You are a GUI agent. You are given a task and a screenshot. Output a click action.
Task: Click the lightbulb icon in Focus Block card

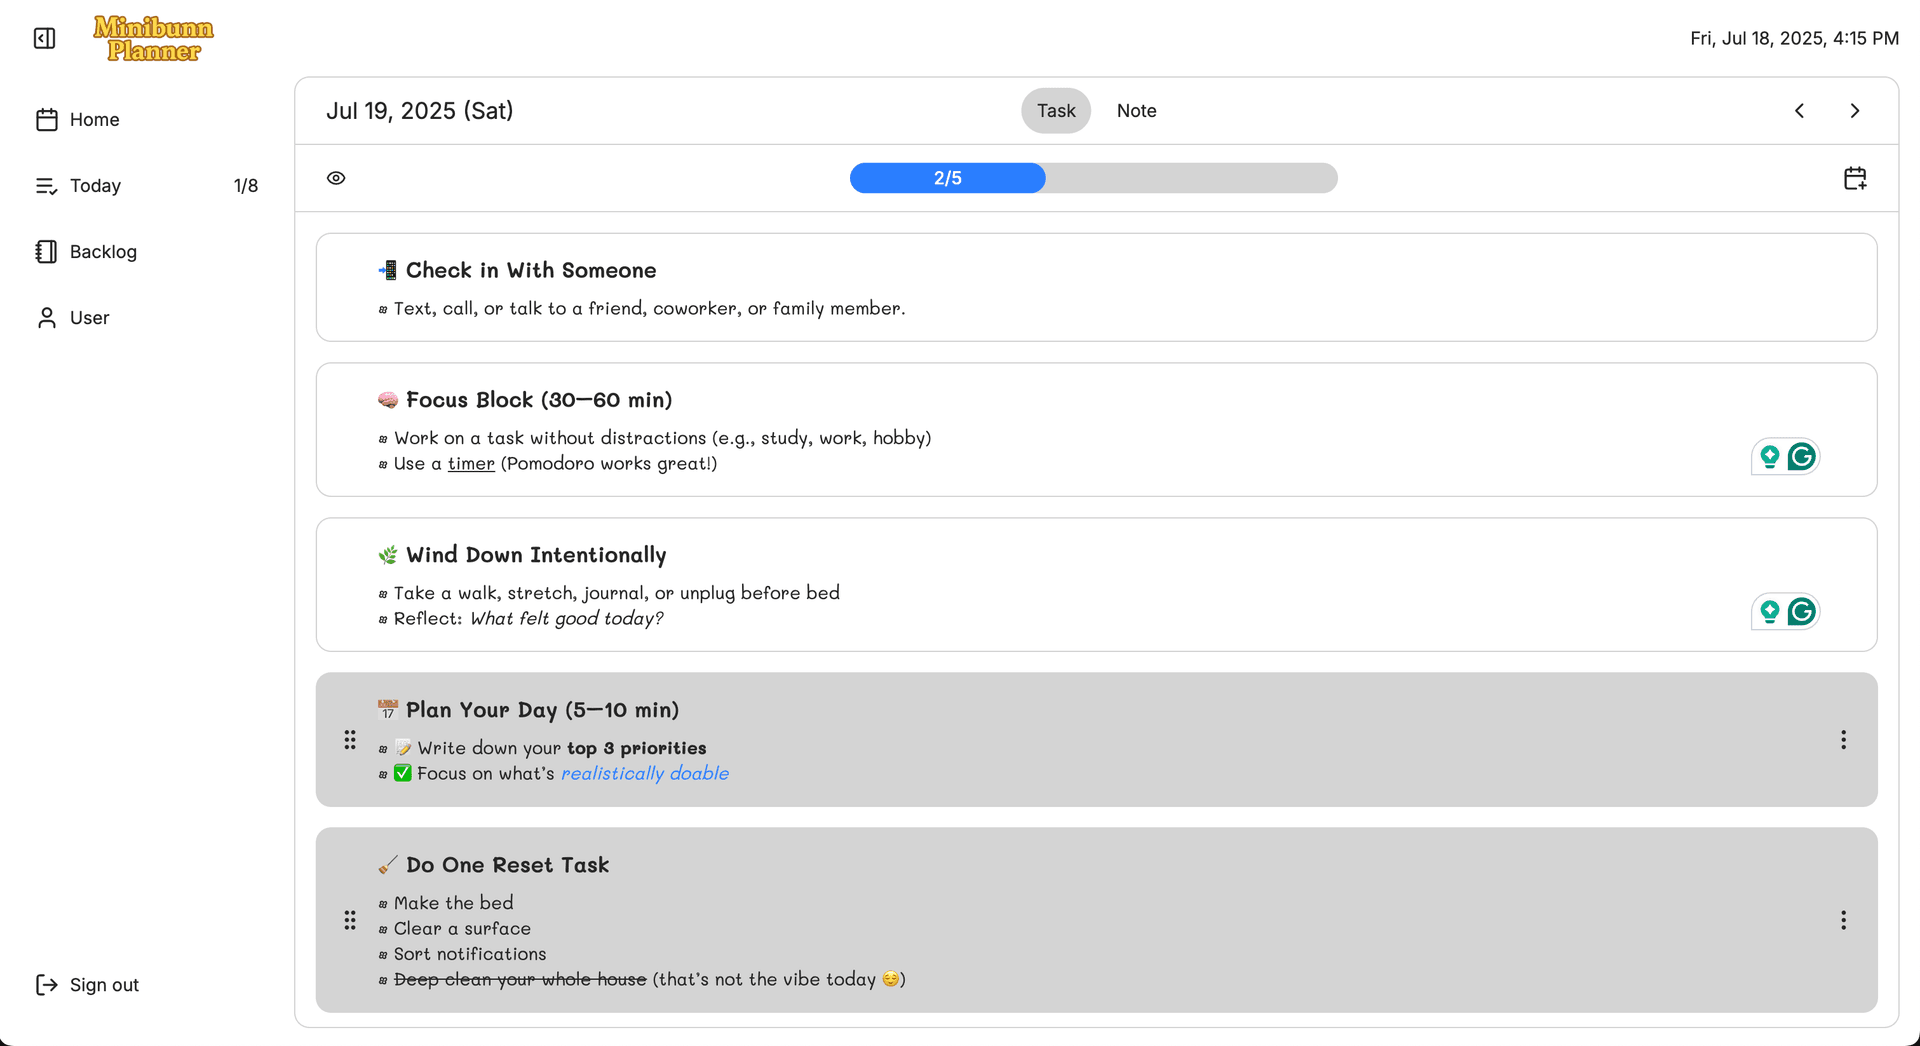[1769, 457]
